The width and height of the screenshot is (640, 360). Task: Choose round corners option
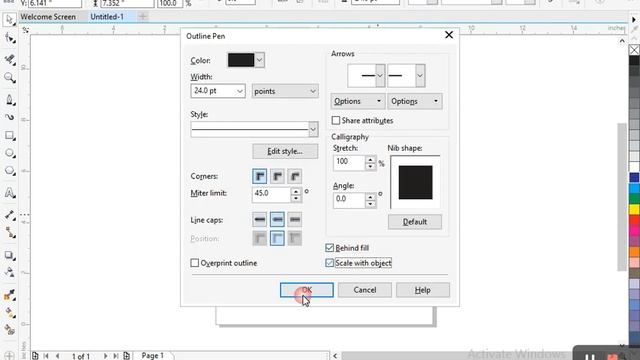click(x=277, y=176)
